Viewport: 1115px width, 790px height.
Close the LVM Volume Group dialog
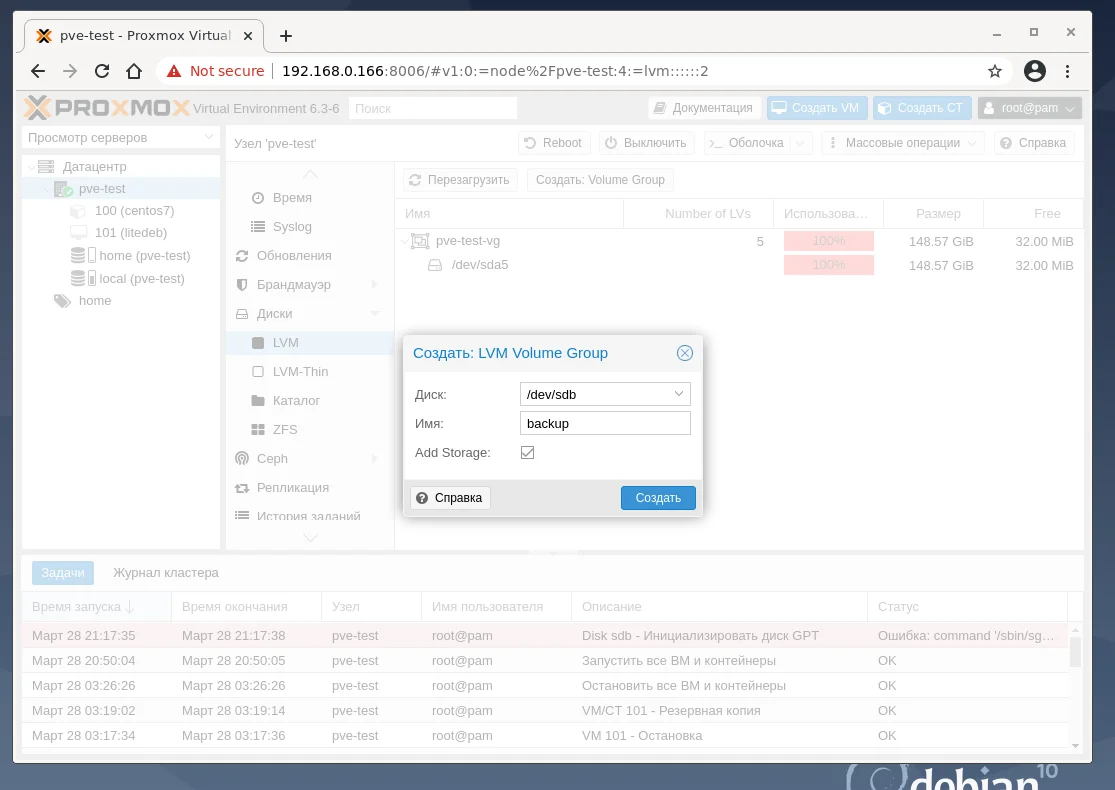[684, 353]
